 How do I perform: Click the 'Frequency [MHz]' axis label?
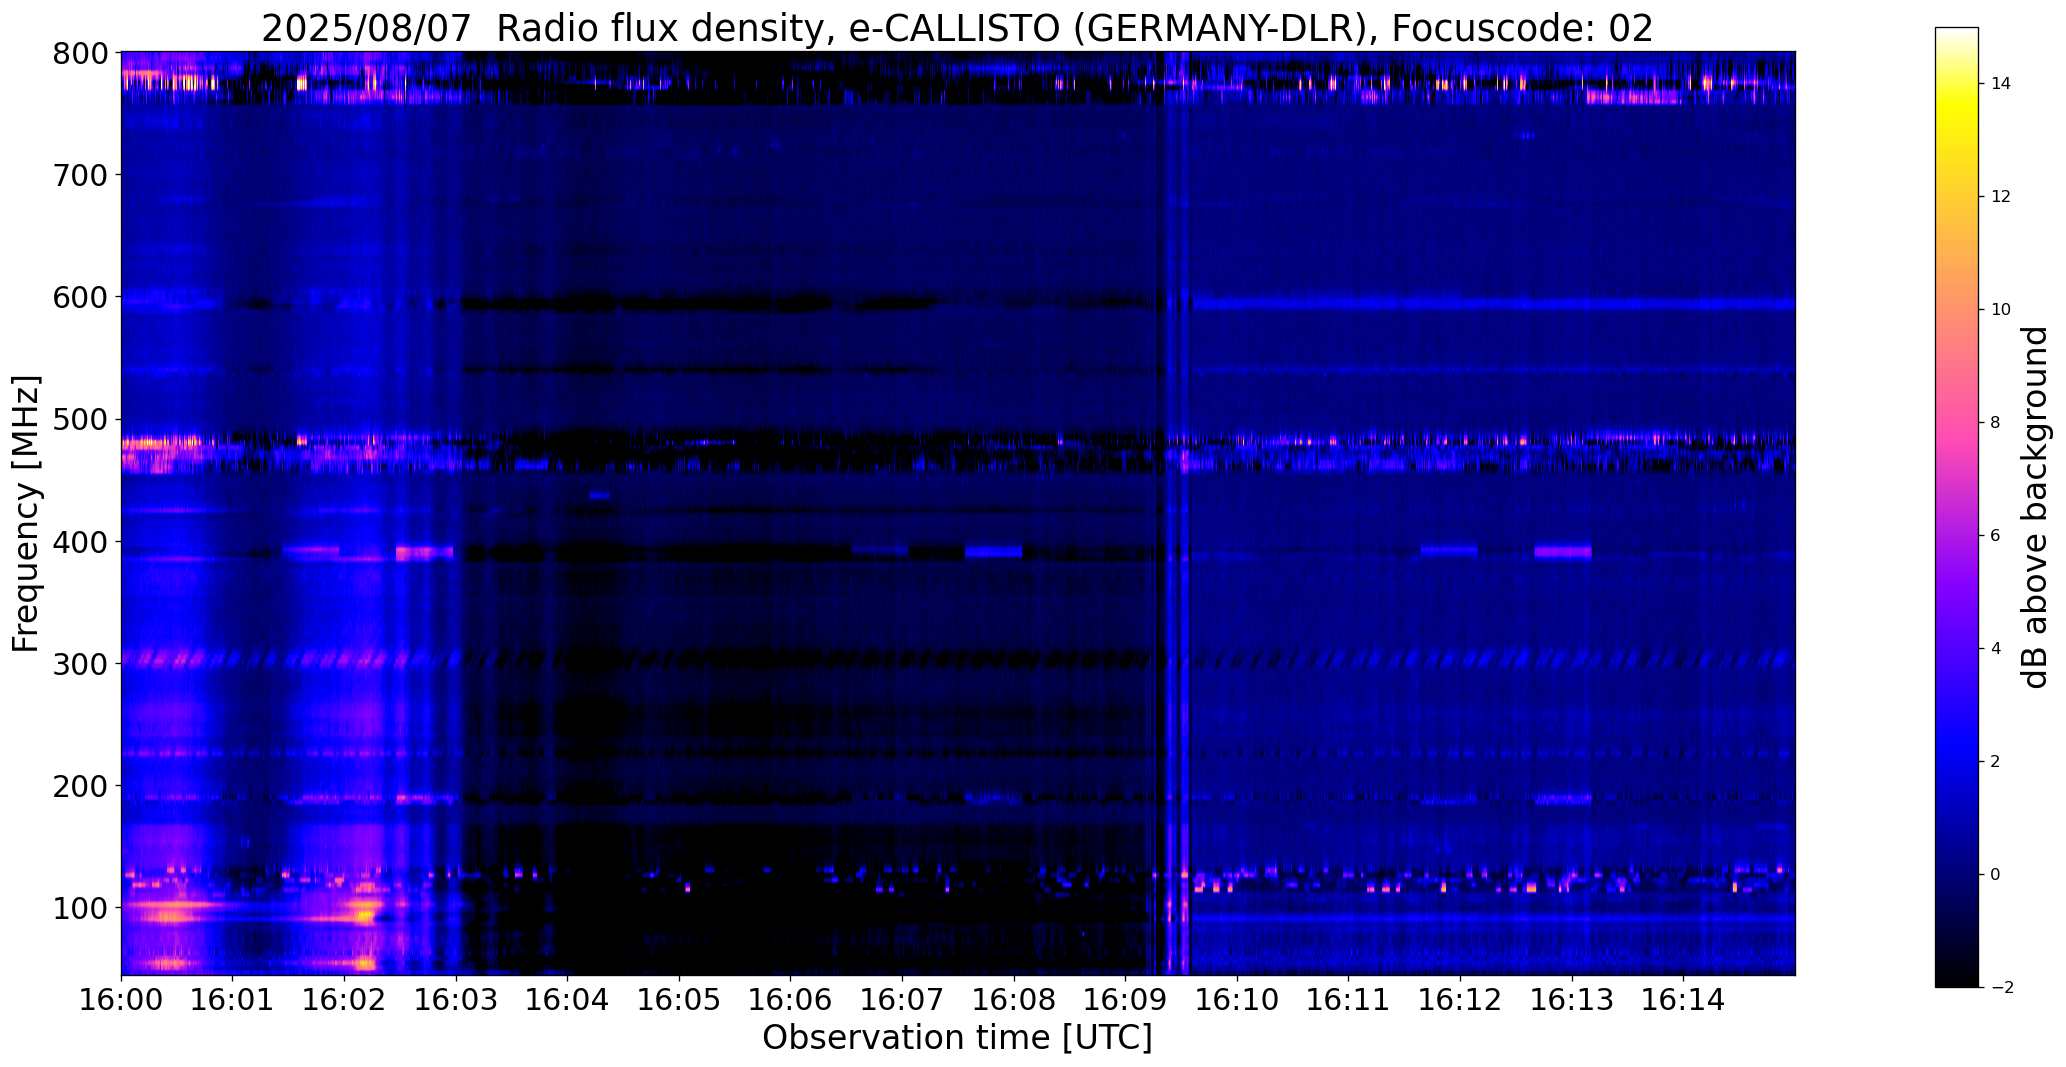(x=26, y=514)
